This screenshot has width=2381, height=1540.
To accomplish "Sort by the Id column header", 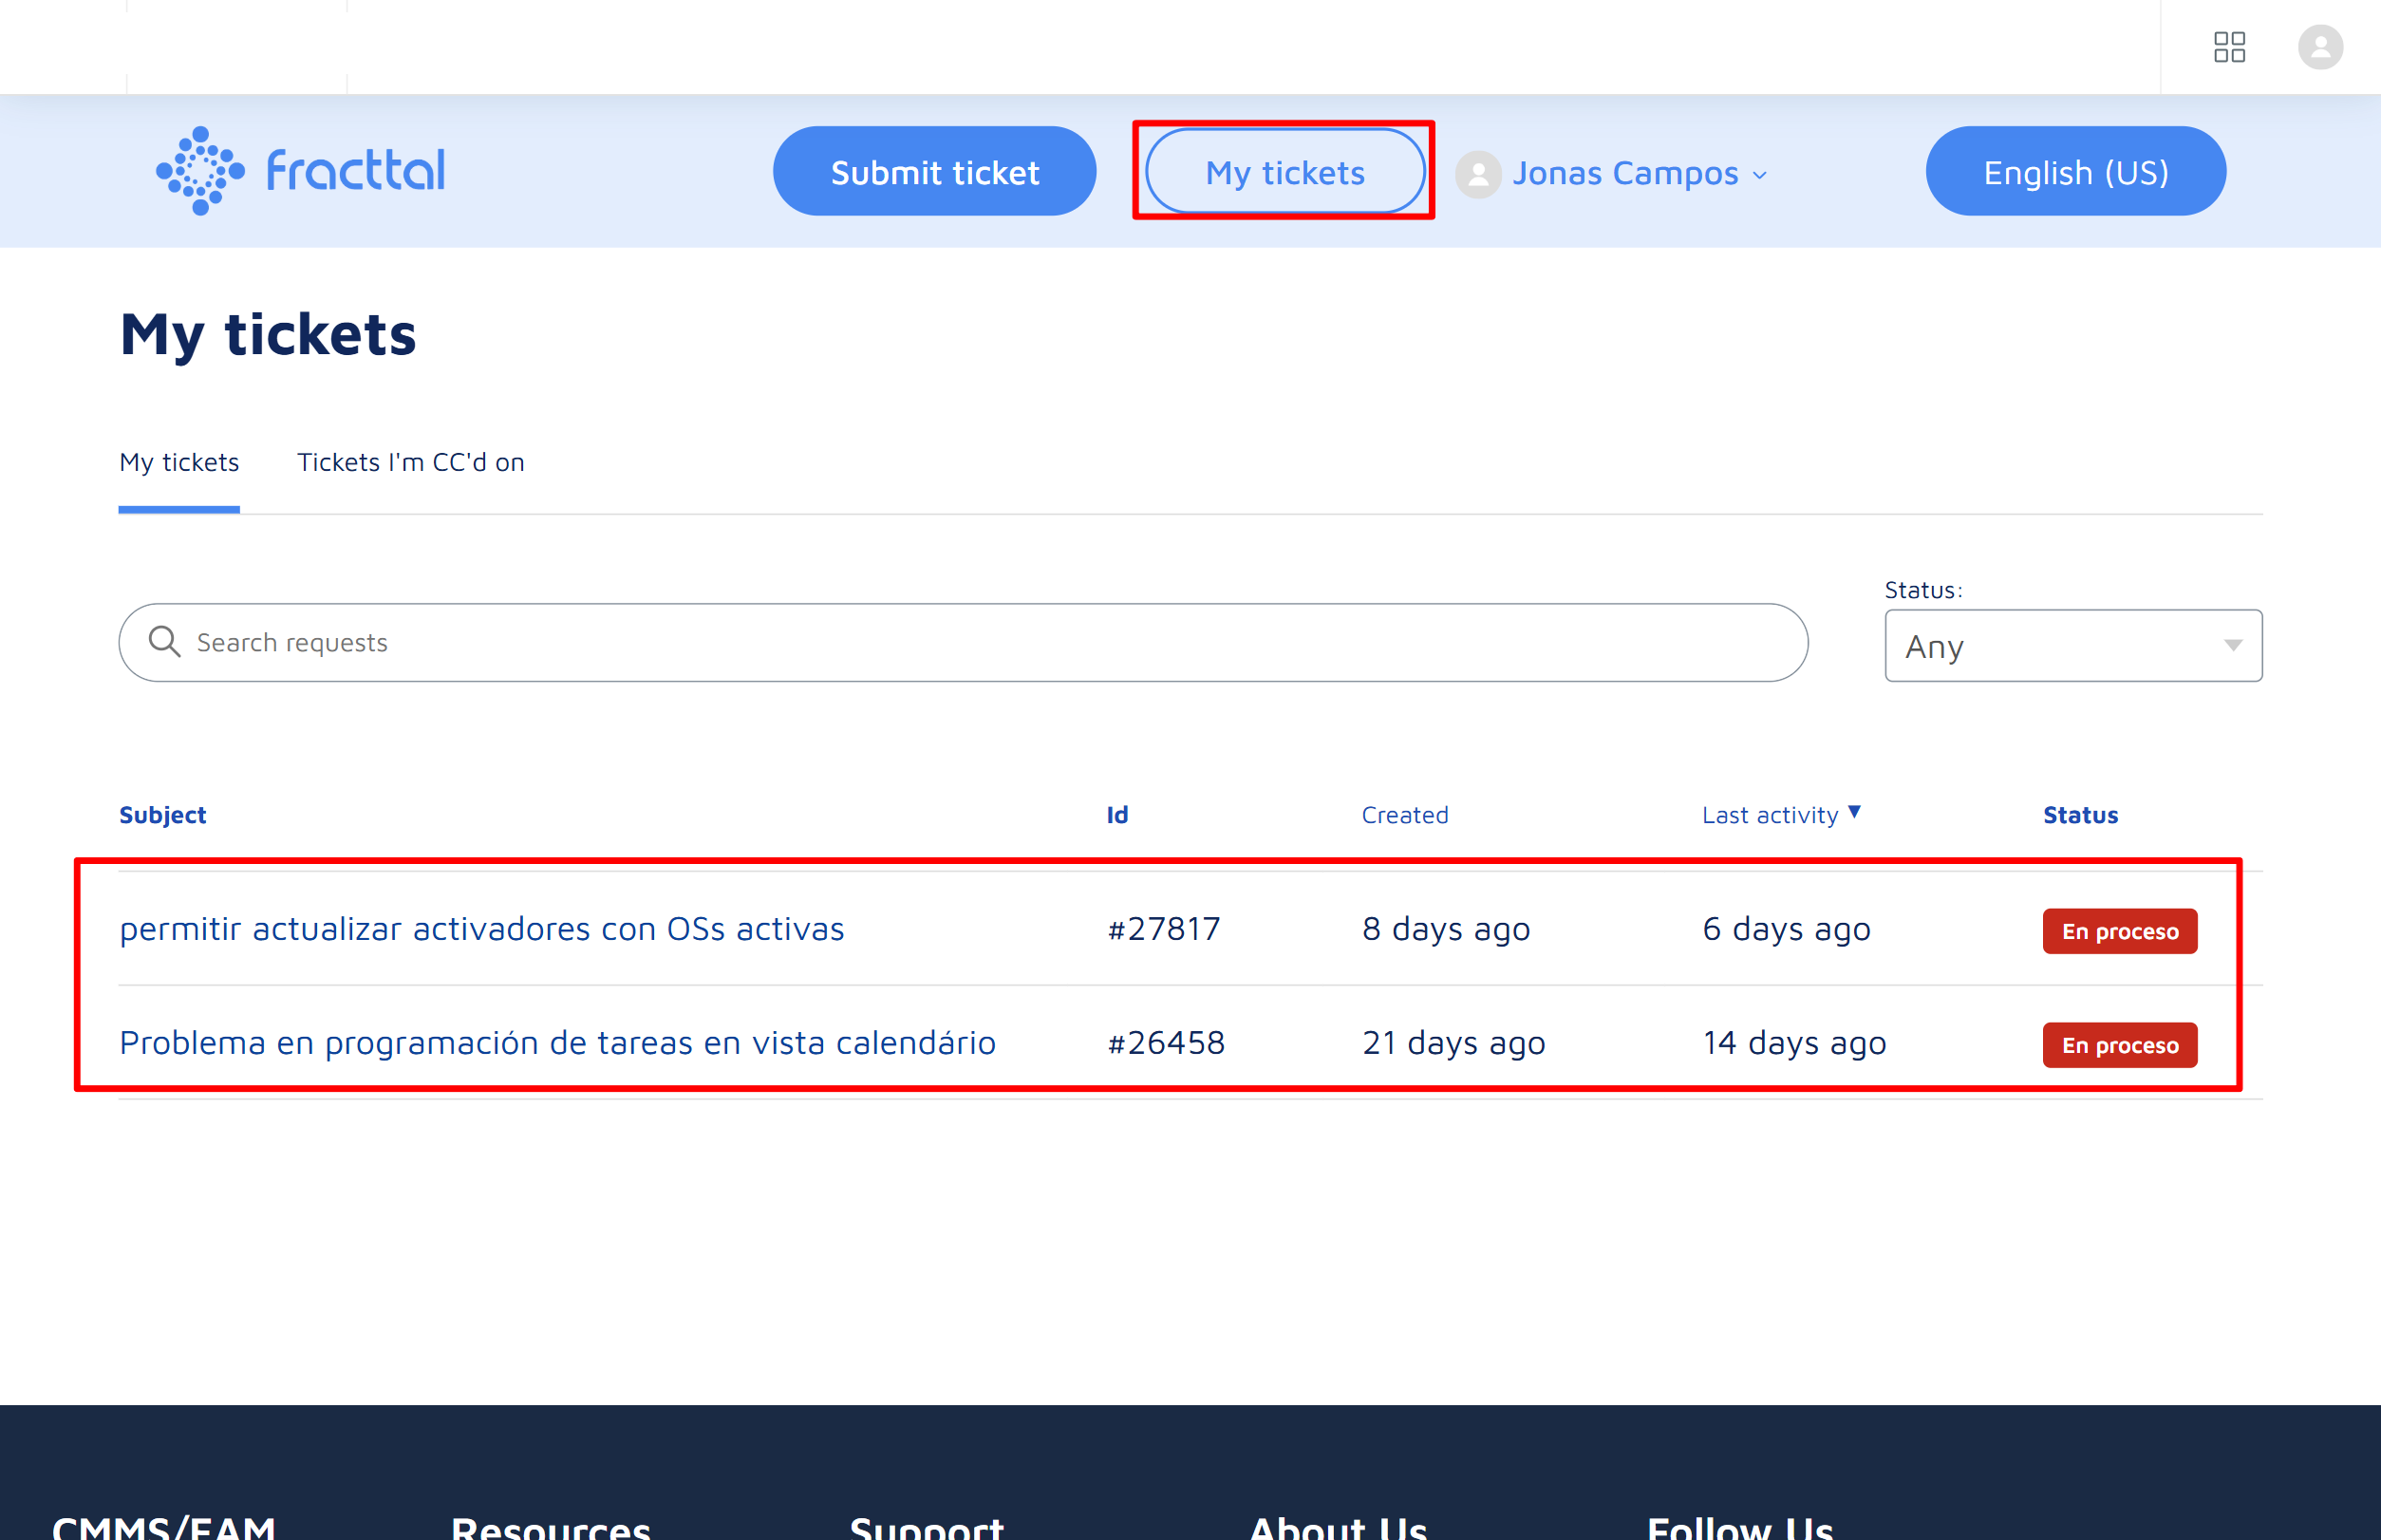I will click(x=1117, y=815).
